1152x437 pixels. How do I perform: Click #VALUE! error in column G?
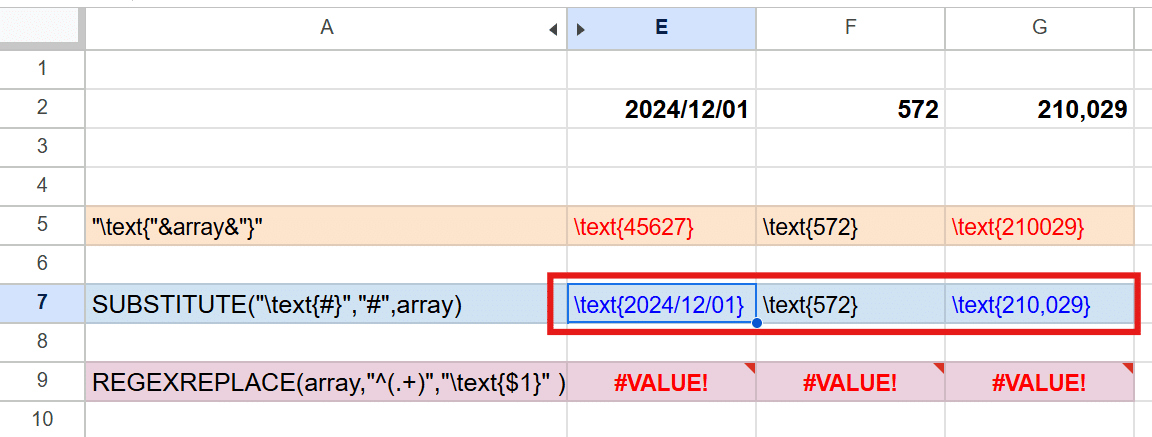click(x=1039, y=381)
